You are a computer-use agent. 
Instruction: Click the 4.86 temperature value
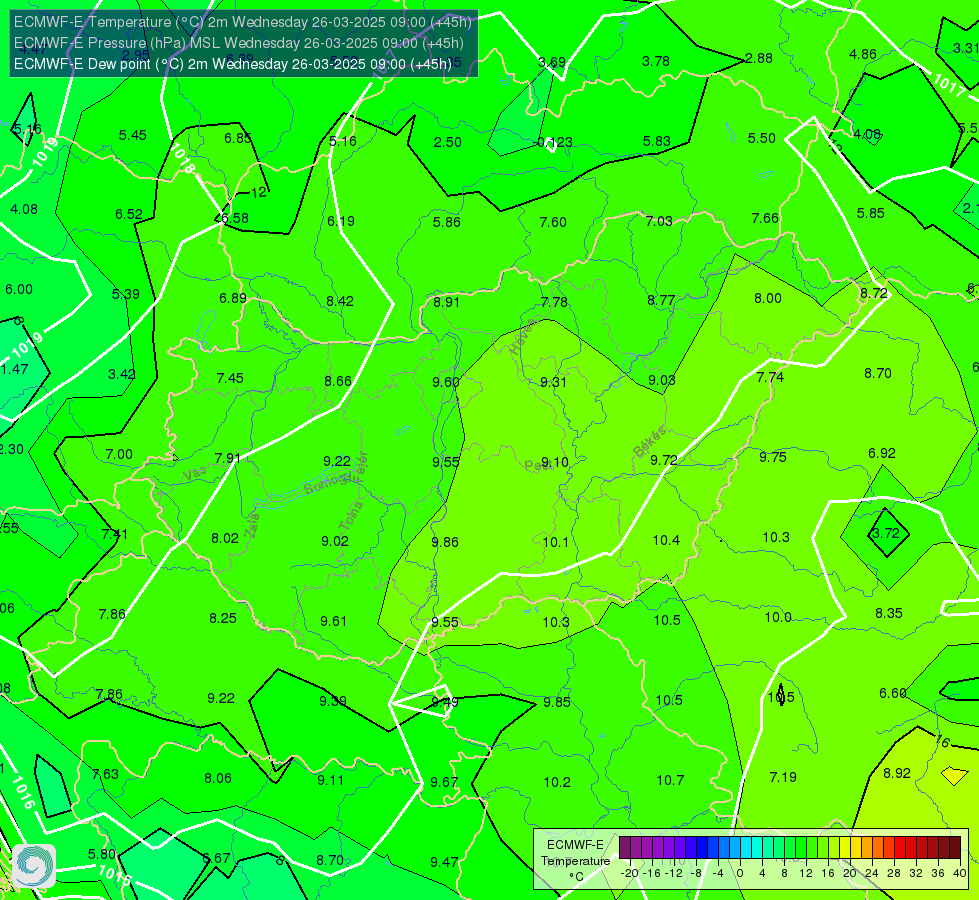[863, 54]
